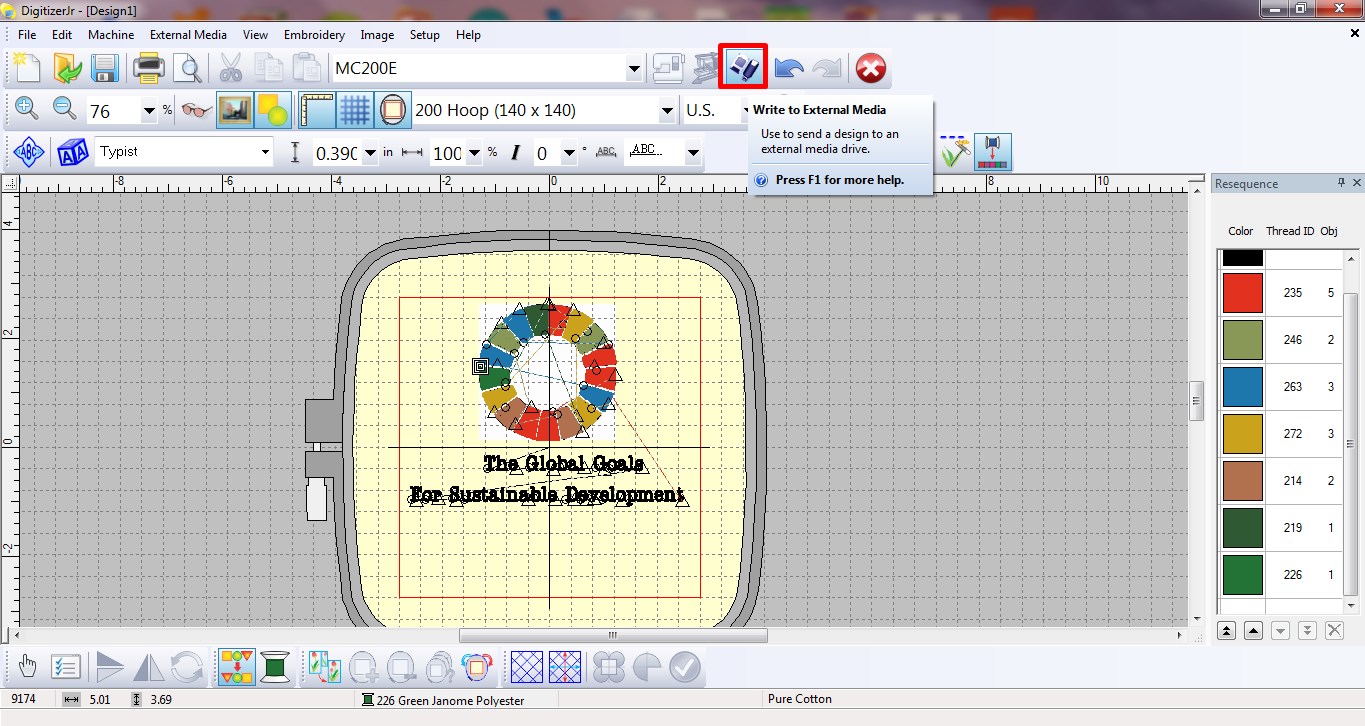Open the Embroidery menu
The height and width of the screenshot is (726, 1365).
(314, 34)
